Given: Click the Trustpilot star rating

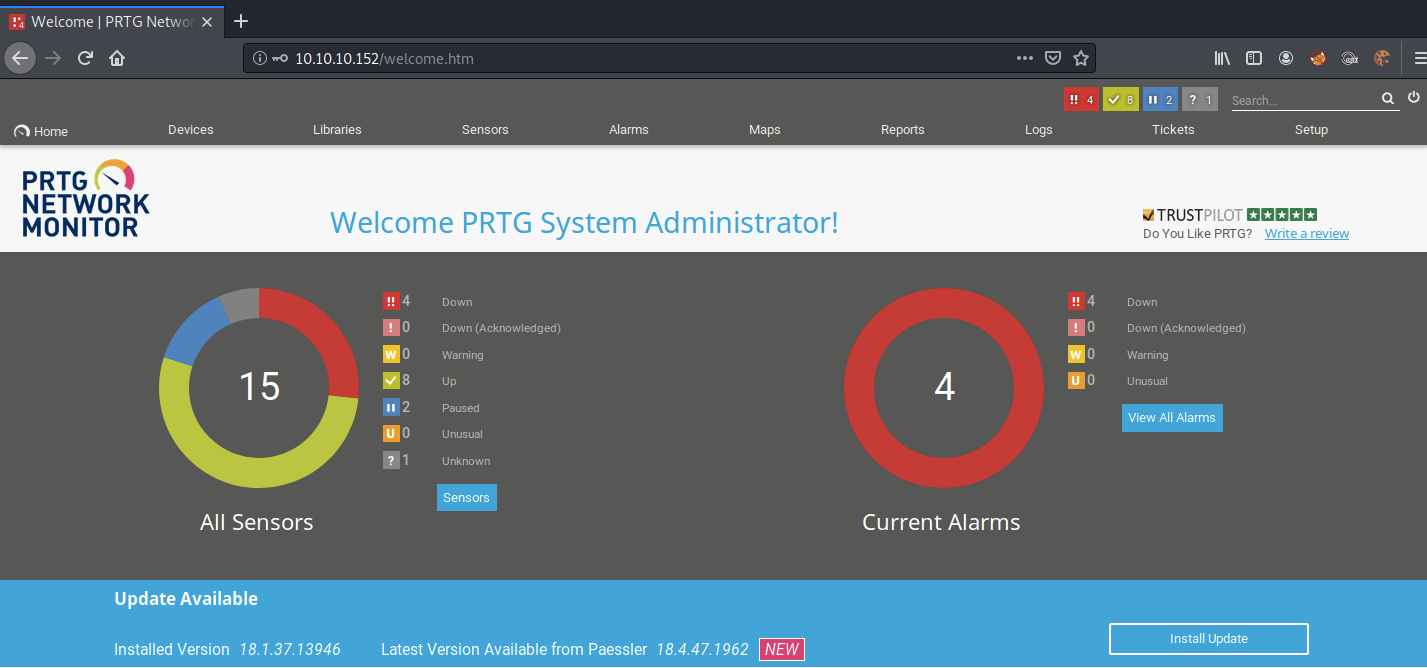Looking at the screenshot, I should click(x=1282, y=214).
